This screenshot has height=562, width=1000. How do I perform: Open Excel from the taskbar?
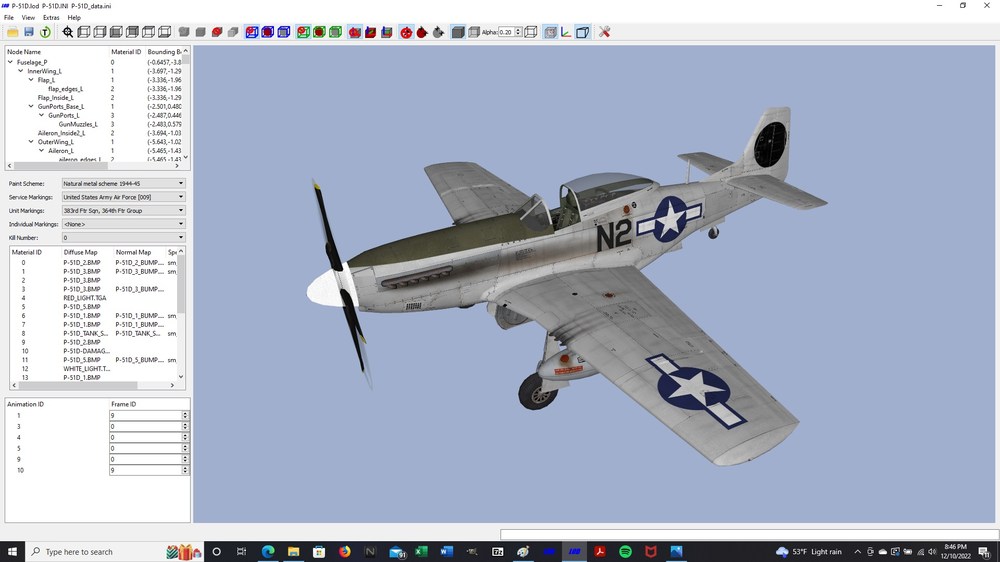(421, 552)
